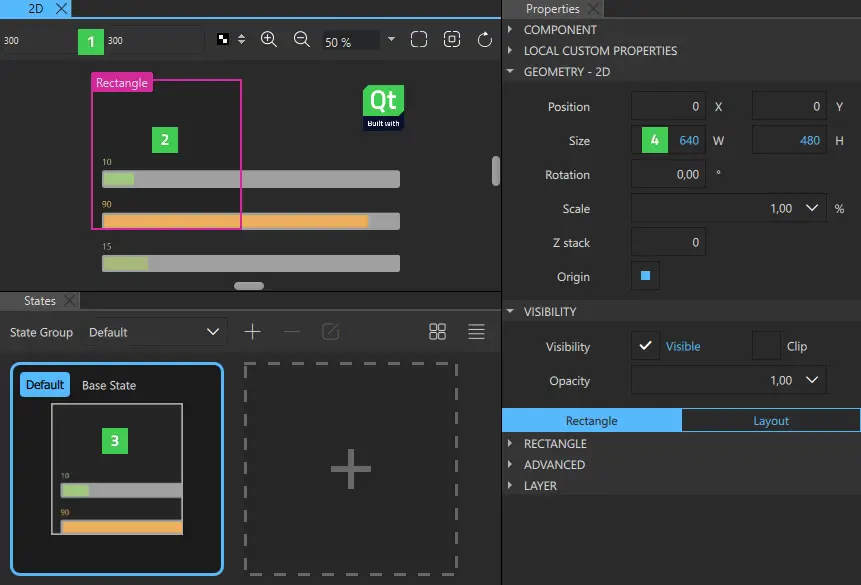Switch States panel to grid view
The image size is (861, 585).
(437, 331)
